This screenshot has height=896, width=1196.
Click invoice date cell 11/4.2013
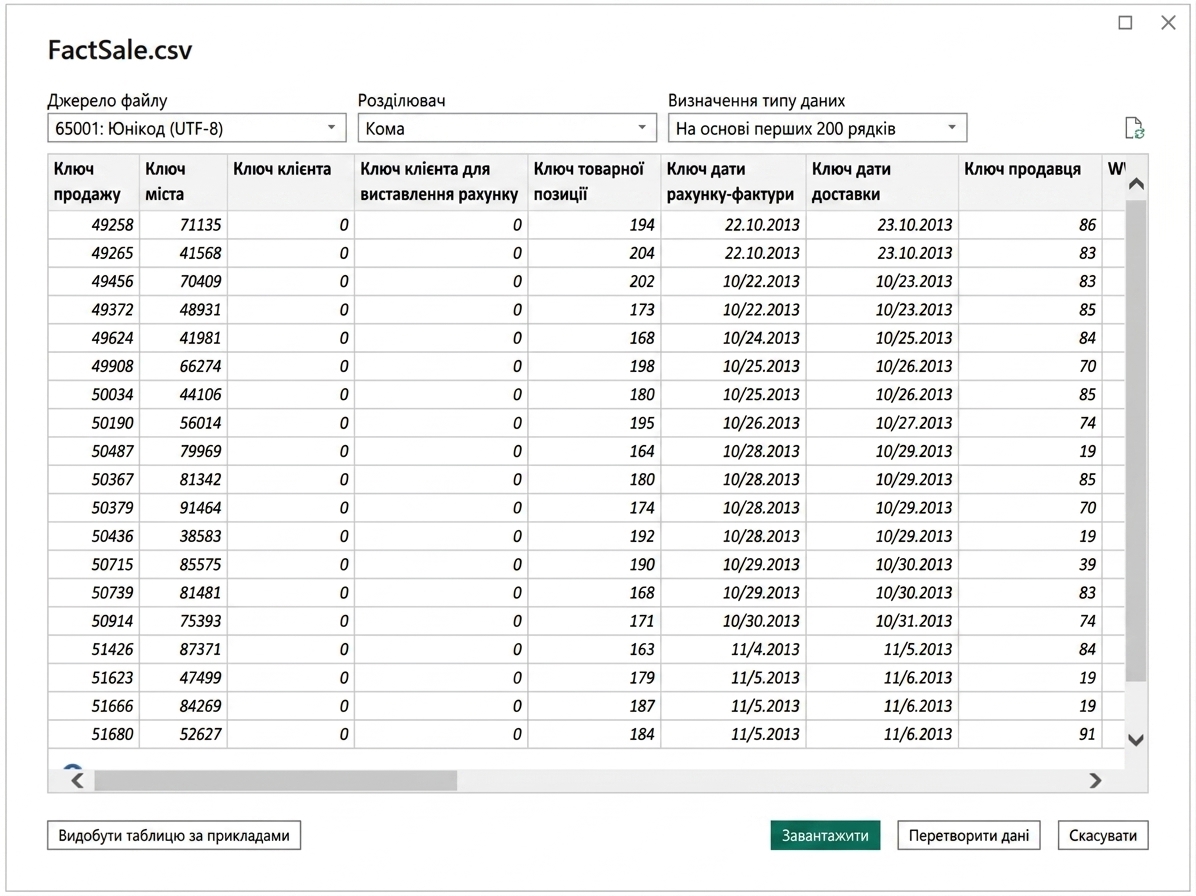pyautogui.click(x=733, y=649)
